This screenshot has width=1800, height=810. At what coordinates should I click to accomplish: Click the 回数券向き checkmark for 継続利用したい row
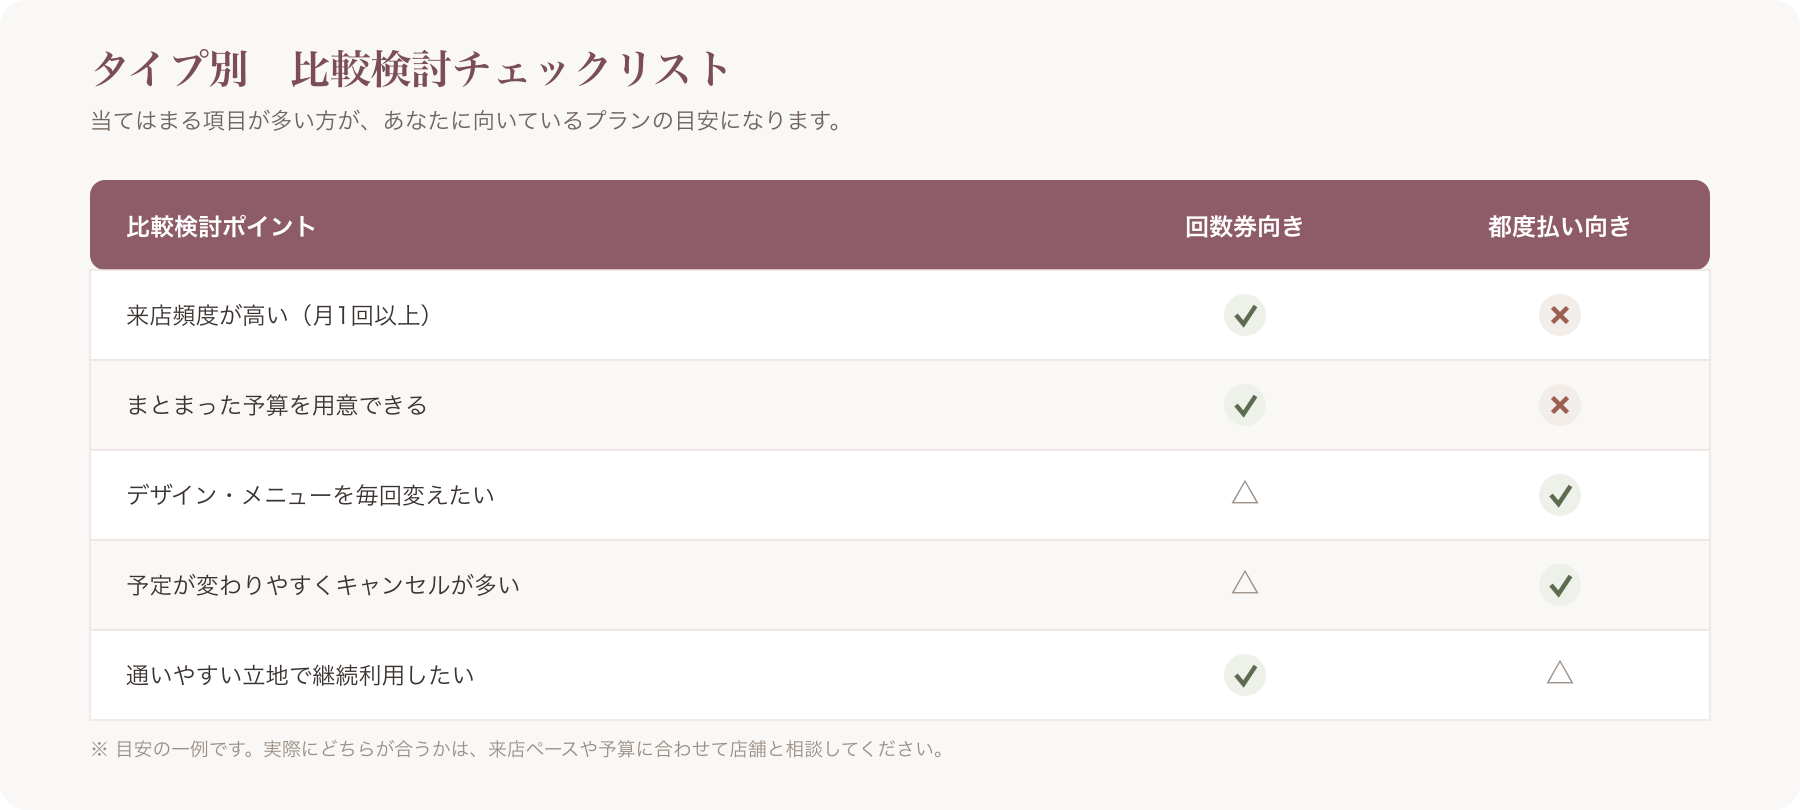(x=1245, y=675)
